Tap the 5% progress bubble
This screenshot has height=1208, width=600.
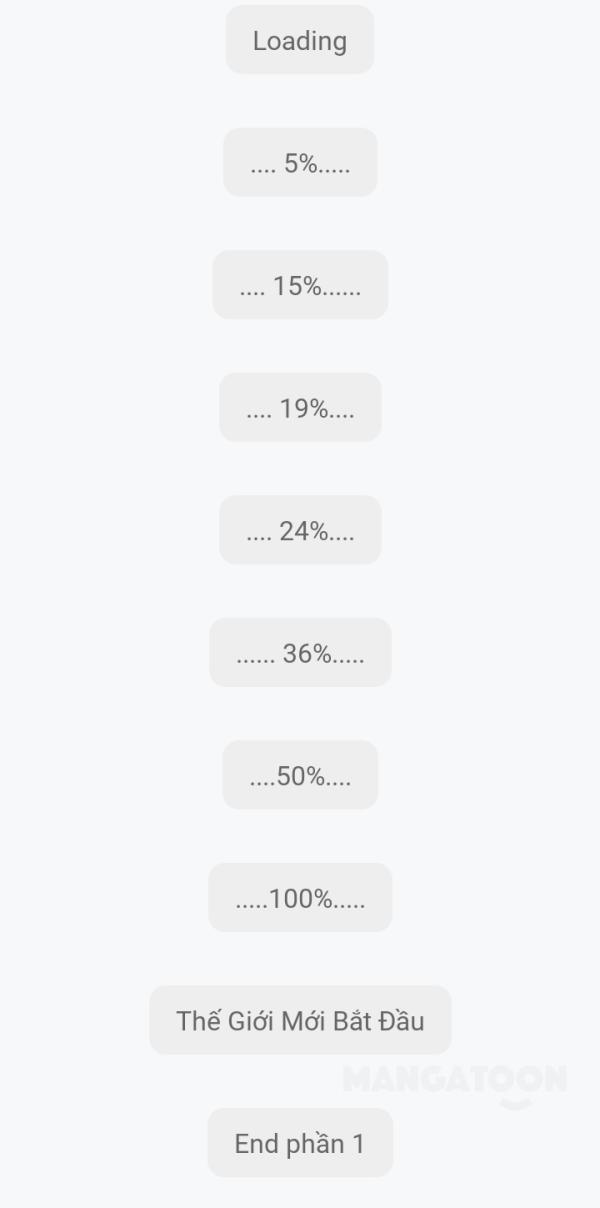pyautogui.click(x=300, y=163)
